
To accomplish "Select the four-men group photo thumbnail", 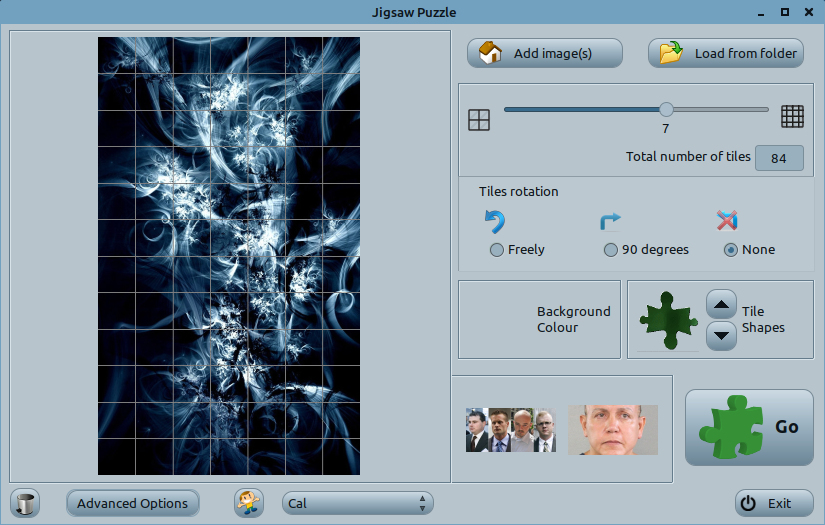I will point(510,430).
